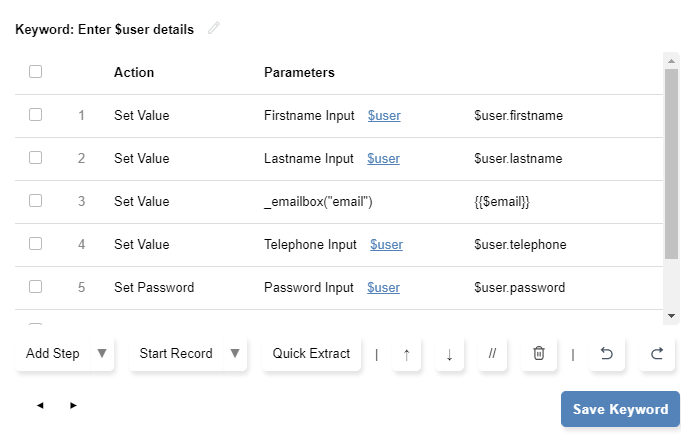Click the pencil icon to rename keyword
This screenshot has height=439, width=692.
pyautogui.click(x=213, y=29)
